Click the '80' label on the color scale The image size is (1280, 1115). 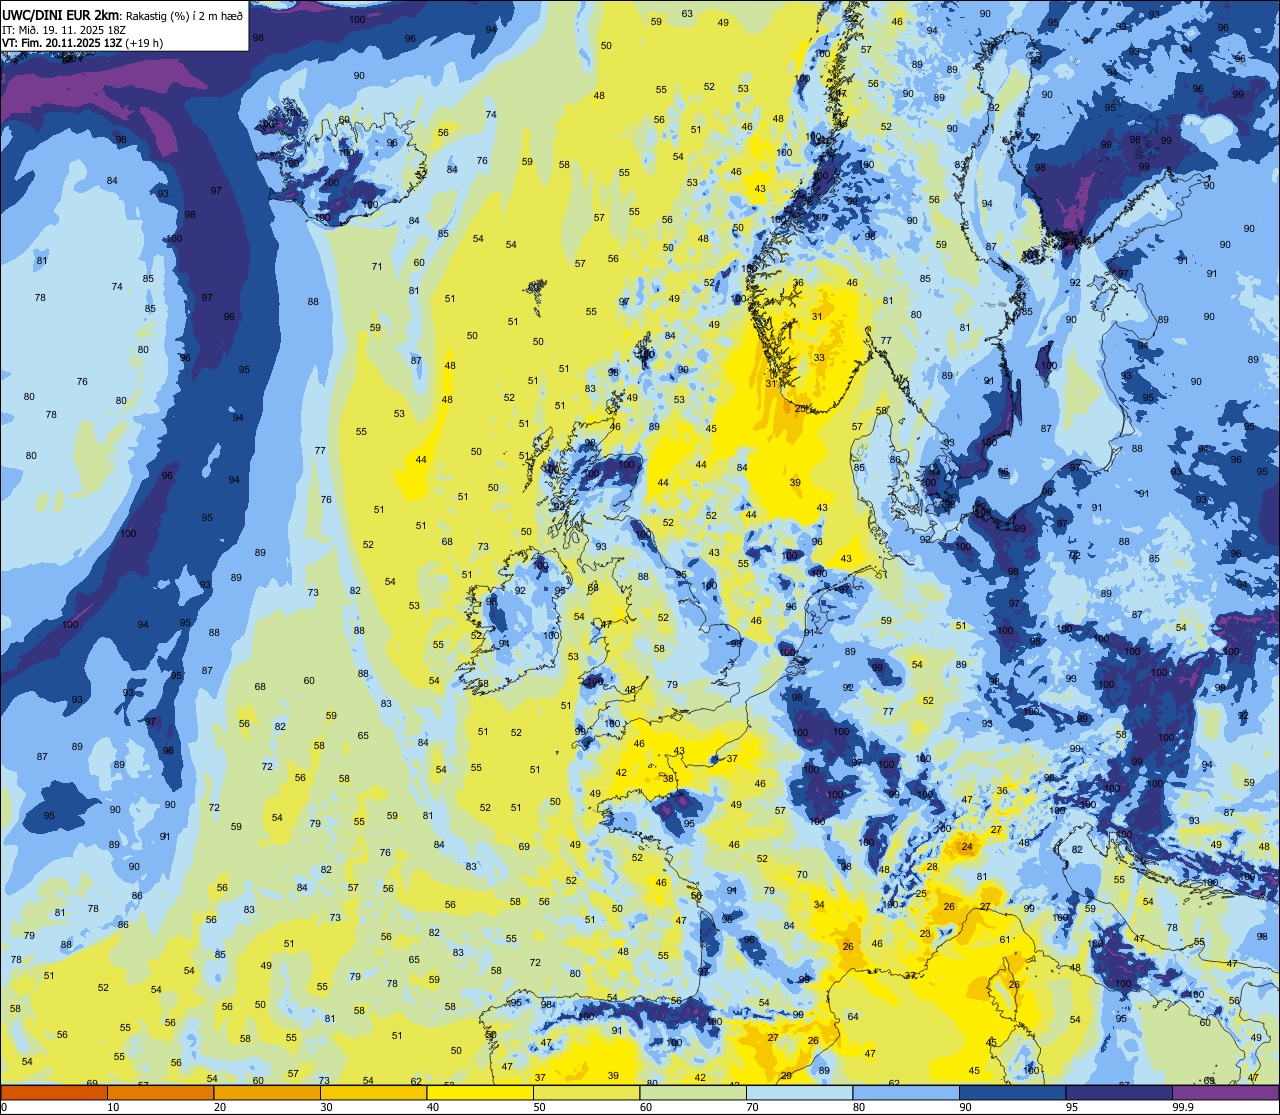859,1107
